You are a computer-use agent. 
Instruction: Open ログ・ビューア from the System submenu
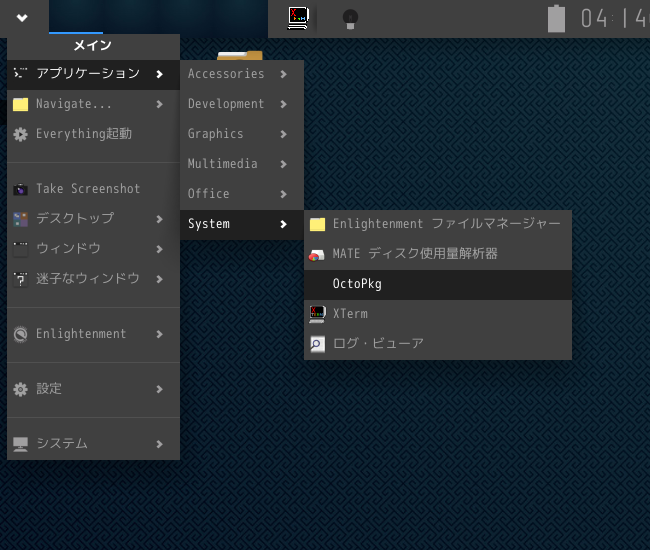[438, 344]
